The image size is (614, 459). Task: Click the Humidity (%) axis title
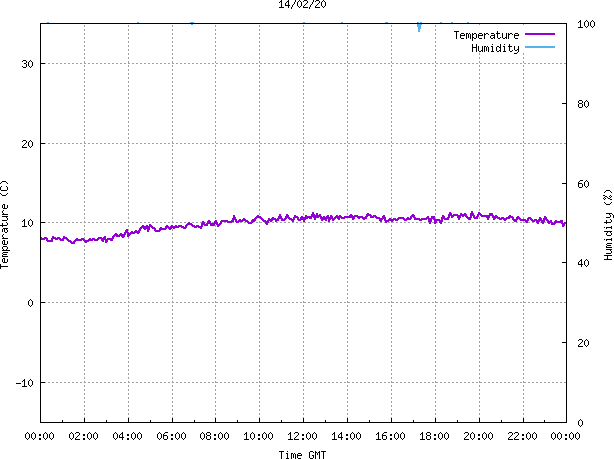click(608, 224)
